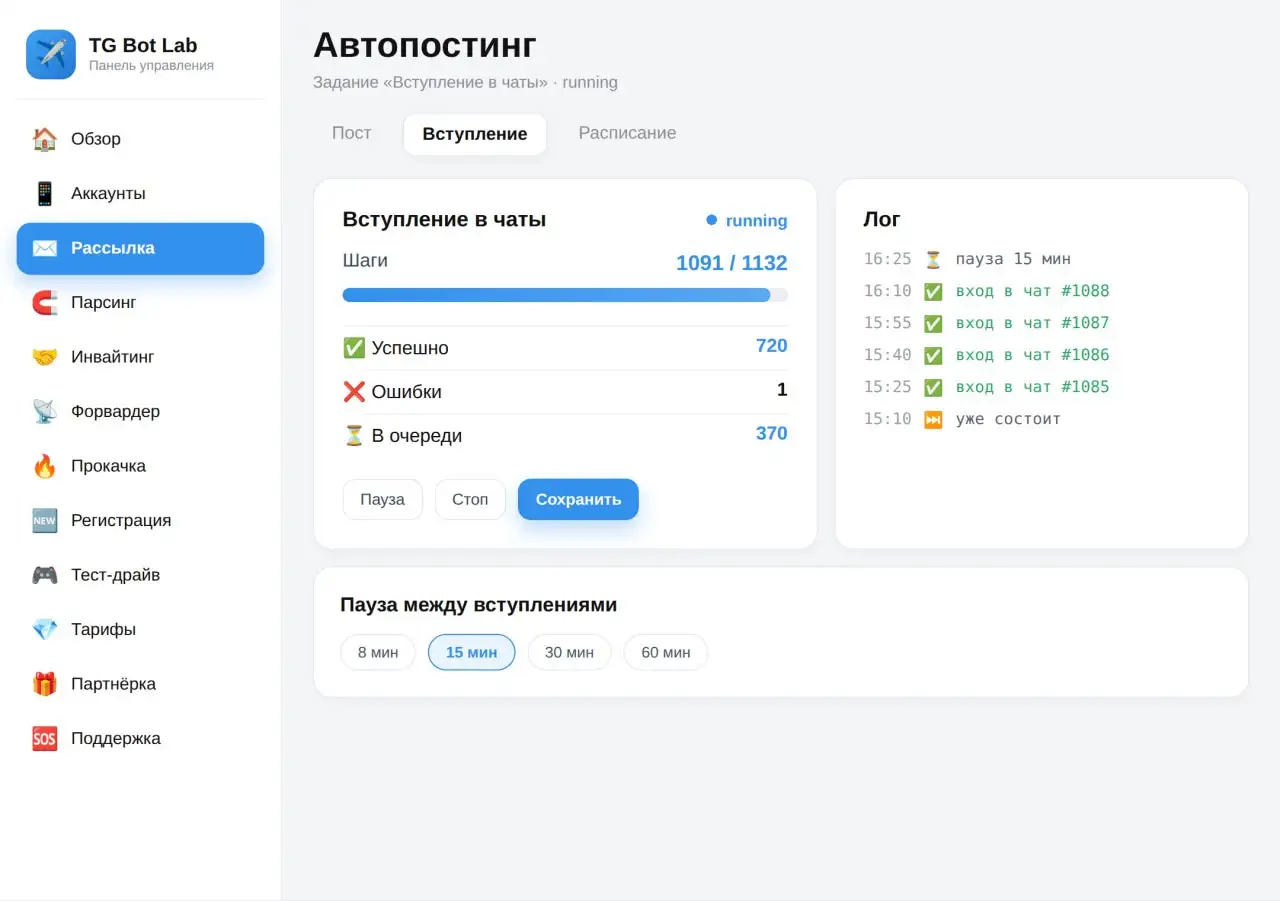
Task: Click the green check icon beside Успешно
Action: point(354,348)
